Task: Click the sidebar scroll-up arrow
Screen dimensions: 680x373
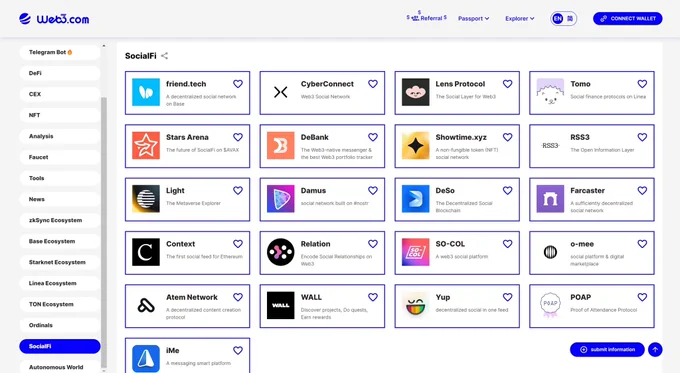Action: [x=104, y=46]
